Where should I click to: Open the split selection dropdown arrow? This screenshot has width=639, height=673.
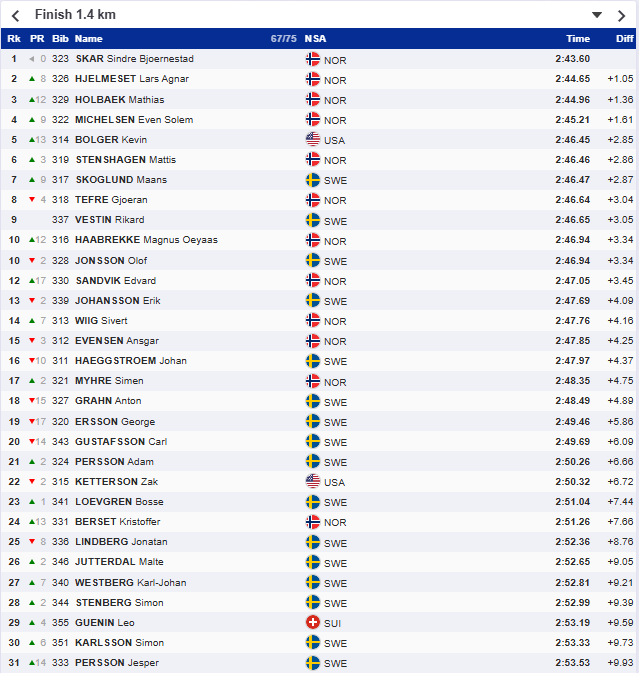click(597, 15)
